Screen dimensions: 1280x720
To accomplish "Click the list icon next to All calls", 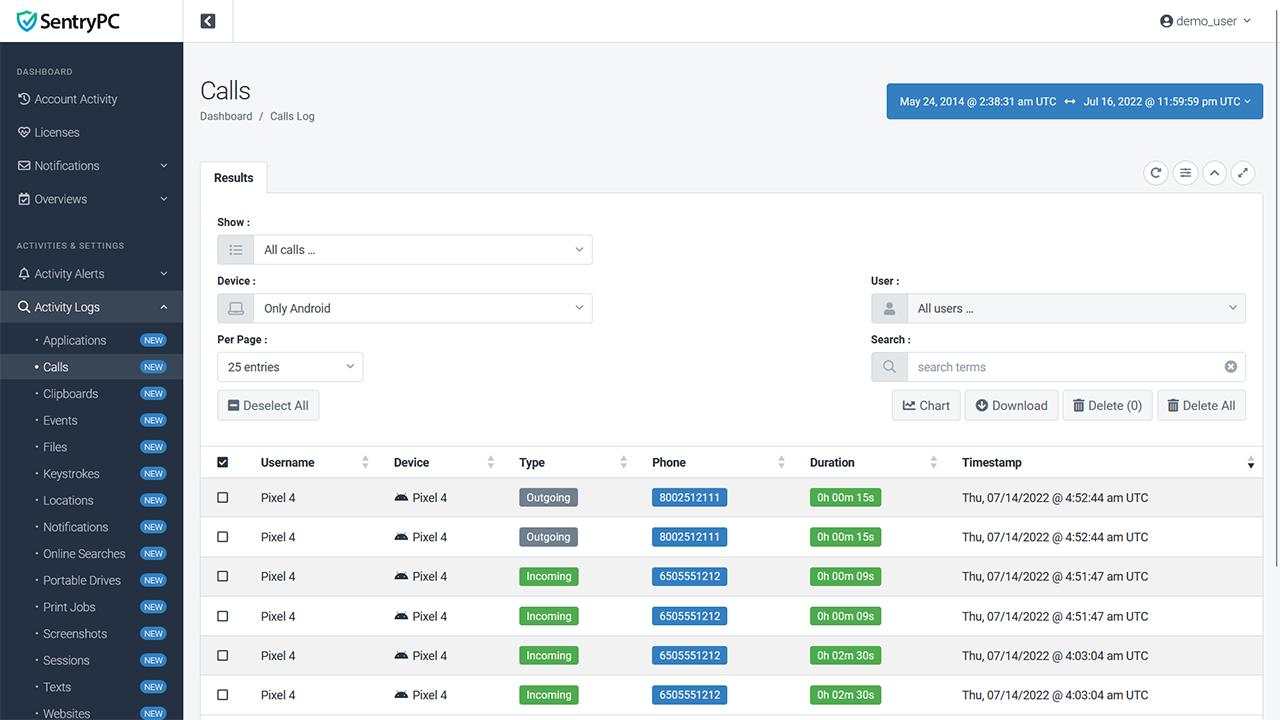I will (x=236, y=250).
